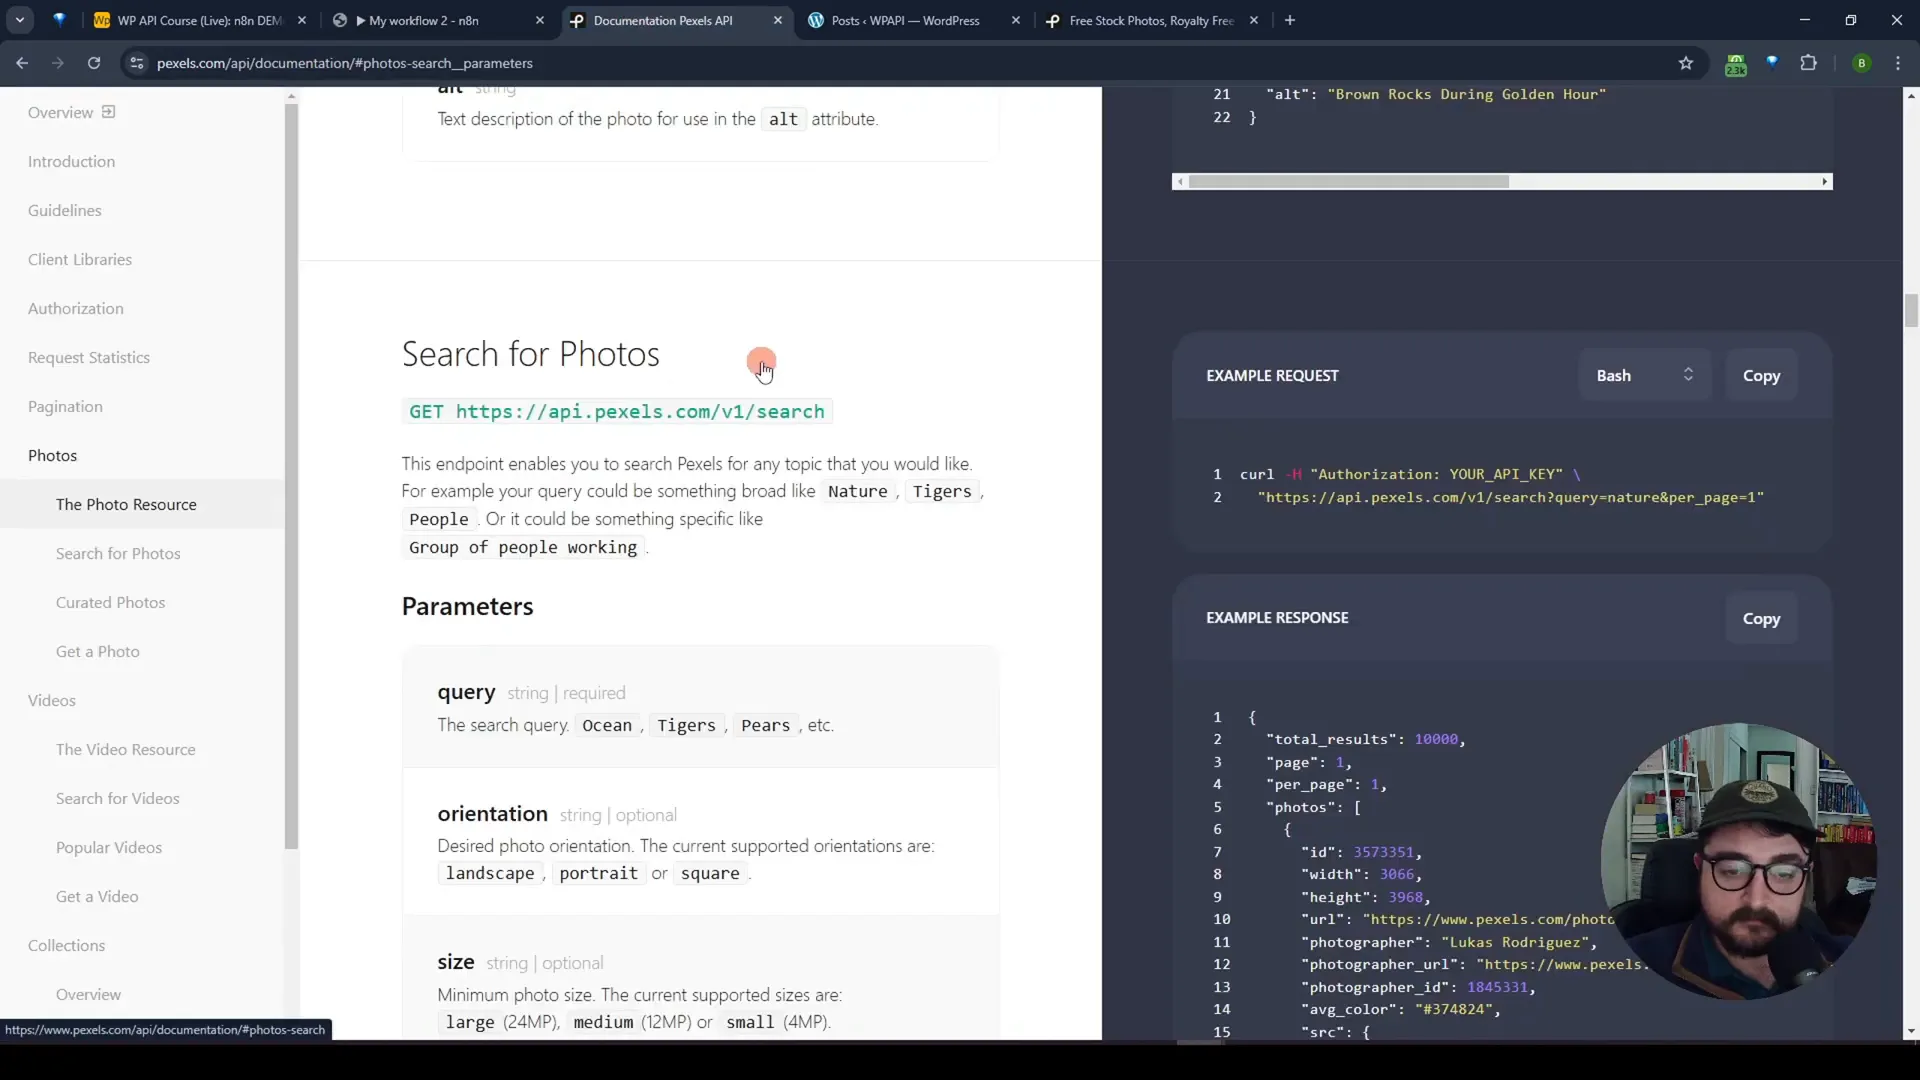1920x1080 pixels.
Task: Open Overview under Collections
Action: [88, 995]
